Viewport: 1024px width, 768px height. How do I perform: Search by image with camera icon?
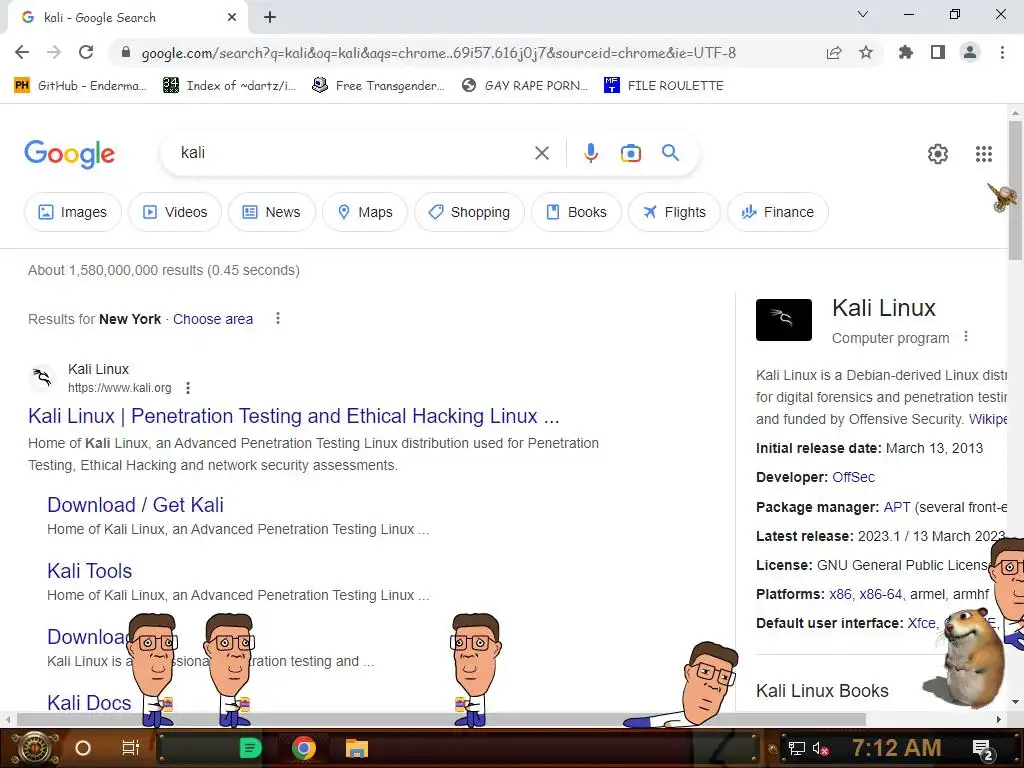point(631,153)
